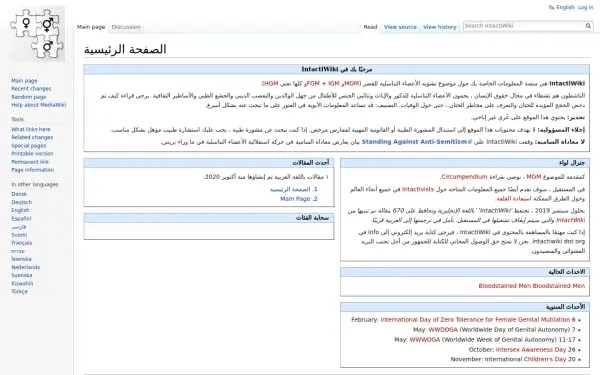Switch to Deutsch language
This screenshot has height=375, width=600.
pos(21,202)
